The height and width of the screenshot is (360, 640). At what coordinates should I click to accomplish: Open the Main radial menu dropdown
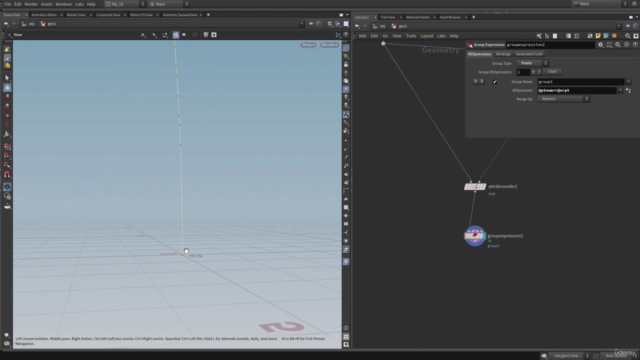pyautogui.click(x=169, y=4)
